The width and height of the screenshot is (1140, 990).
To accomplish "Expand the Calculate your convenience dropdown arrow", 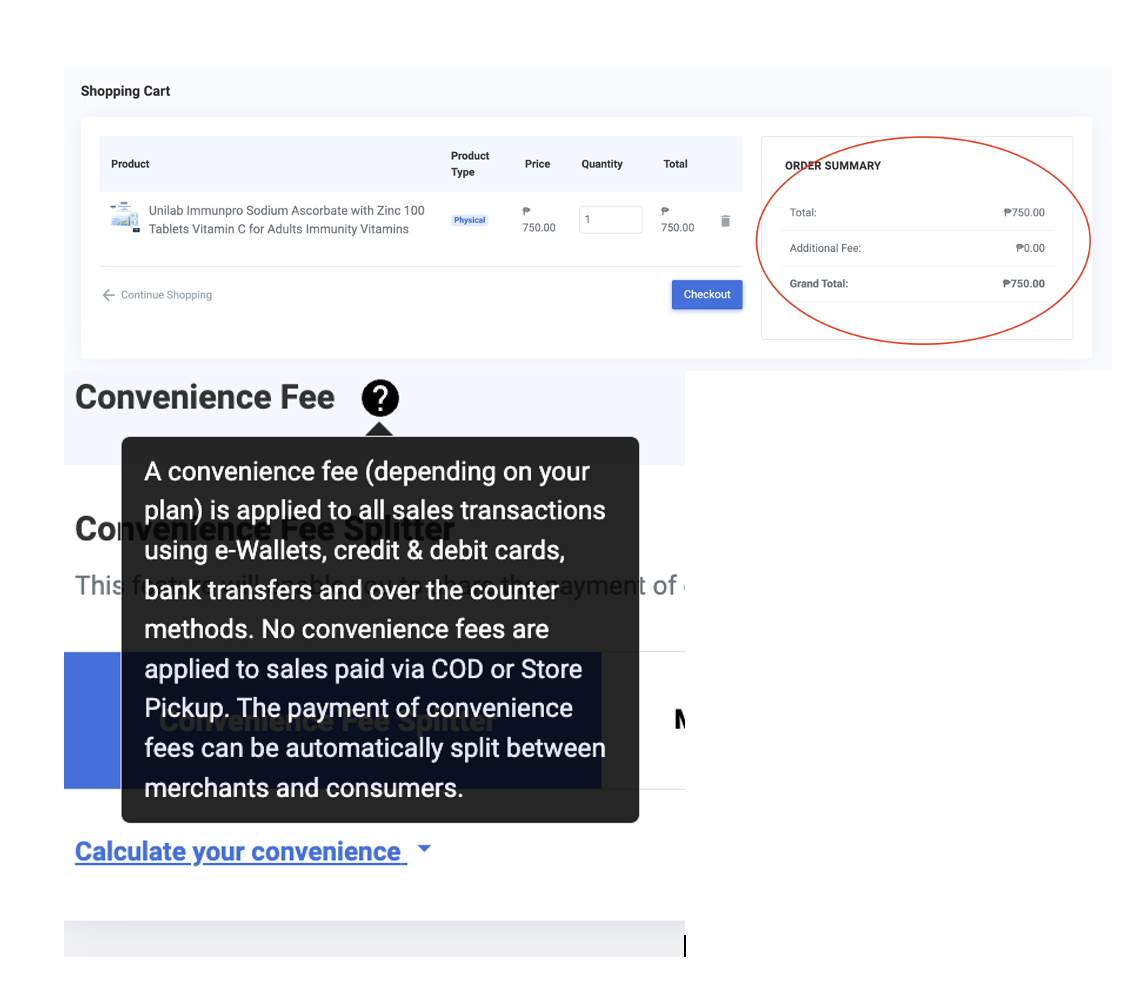I will (x=424, y=849).
